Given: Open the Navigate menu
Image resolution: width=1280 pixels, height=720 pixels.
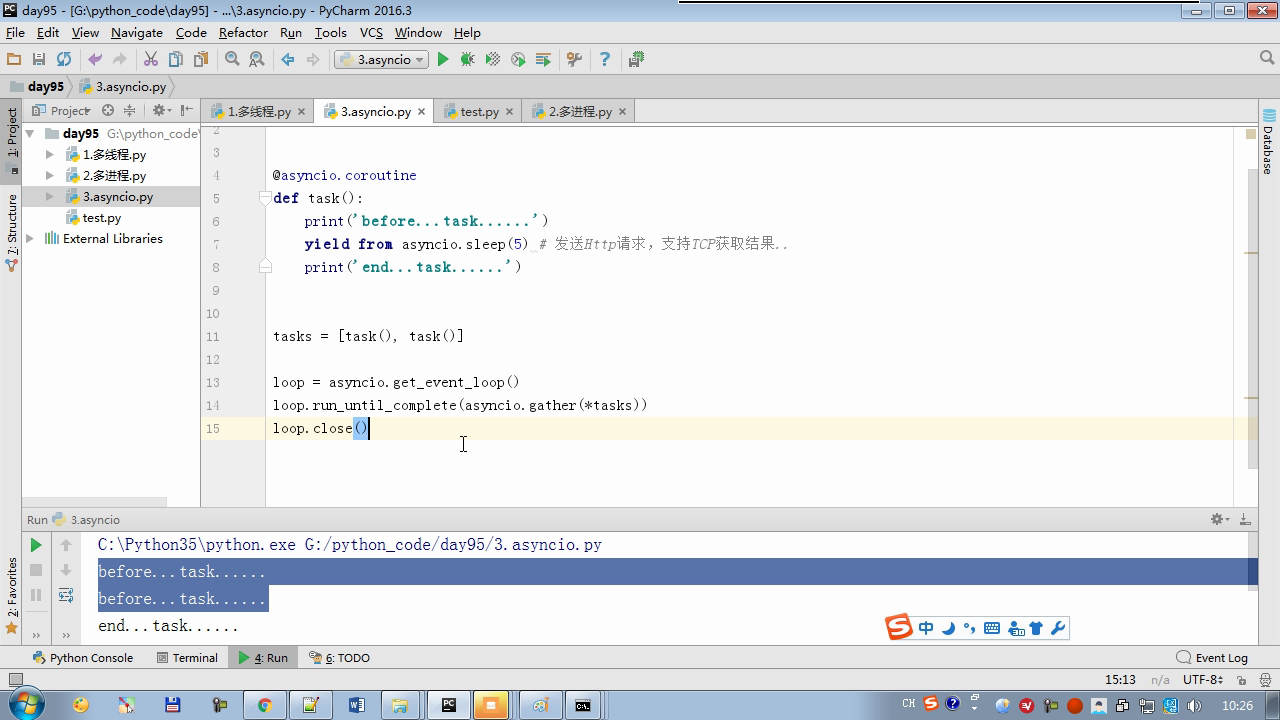Looking at the screenshot, I should coord(137,33).
